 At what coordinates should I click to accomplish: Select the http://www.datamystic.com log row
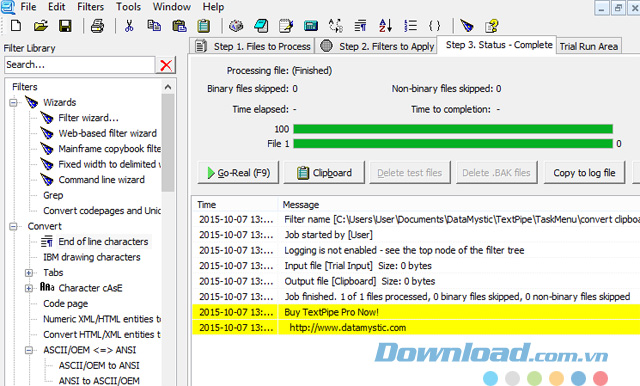416,328
